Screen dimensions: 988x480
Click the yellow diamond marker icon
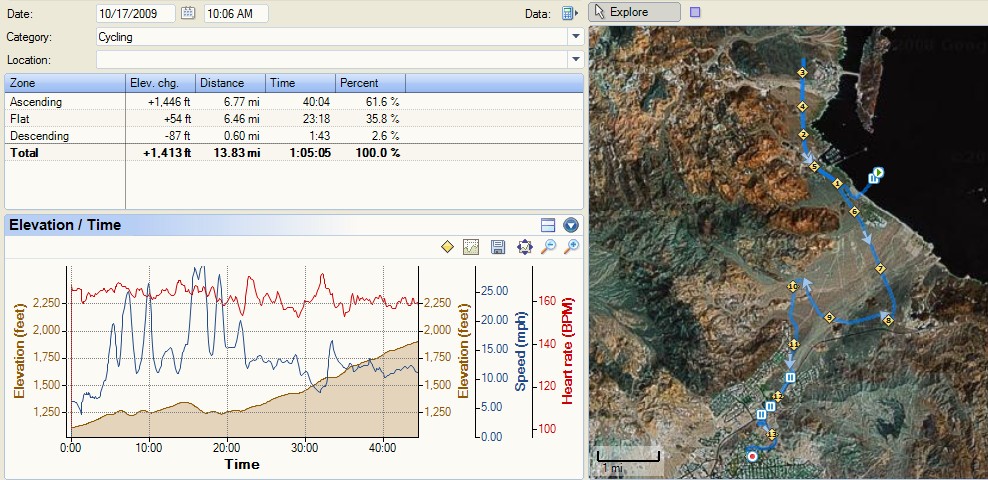(x=448, y=247)
